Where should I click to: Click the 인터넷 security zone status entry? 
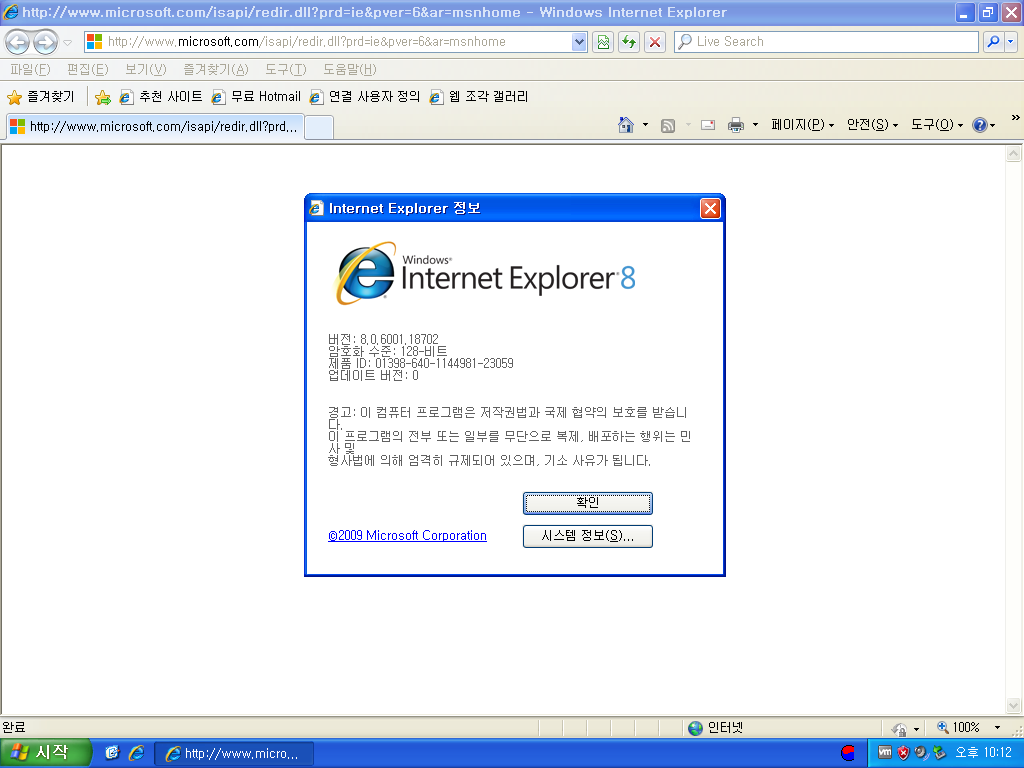[716, 728]
